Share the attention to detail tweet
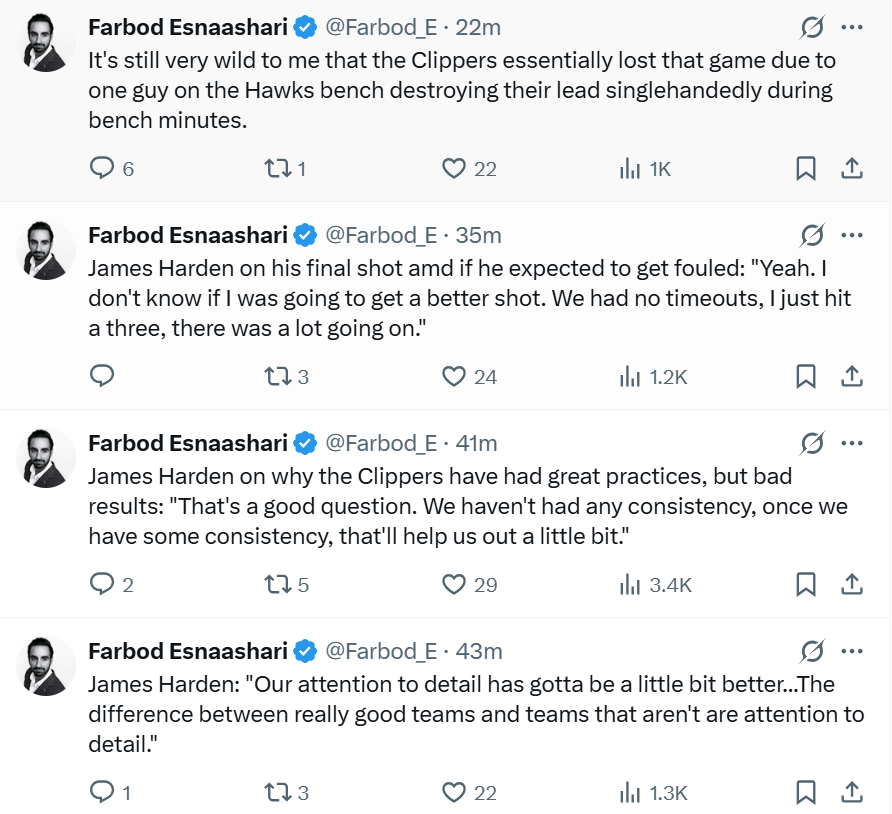892x814 pixels. coord(851,793)
